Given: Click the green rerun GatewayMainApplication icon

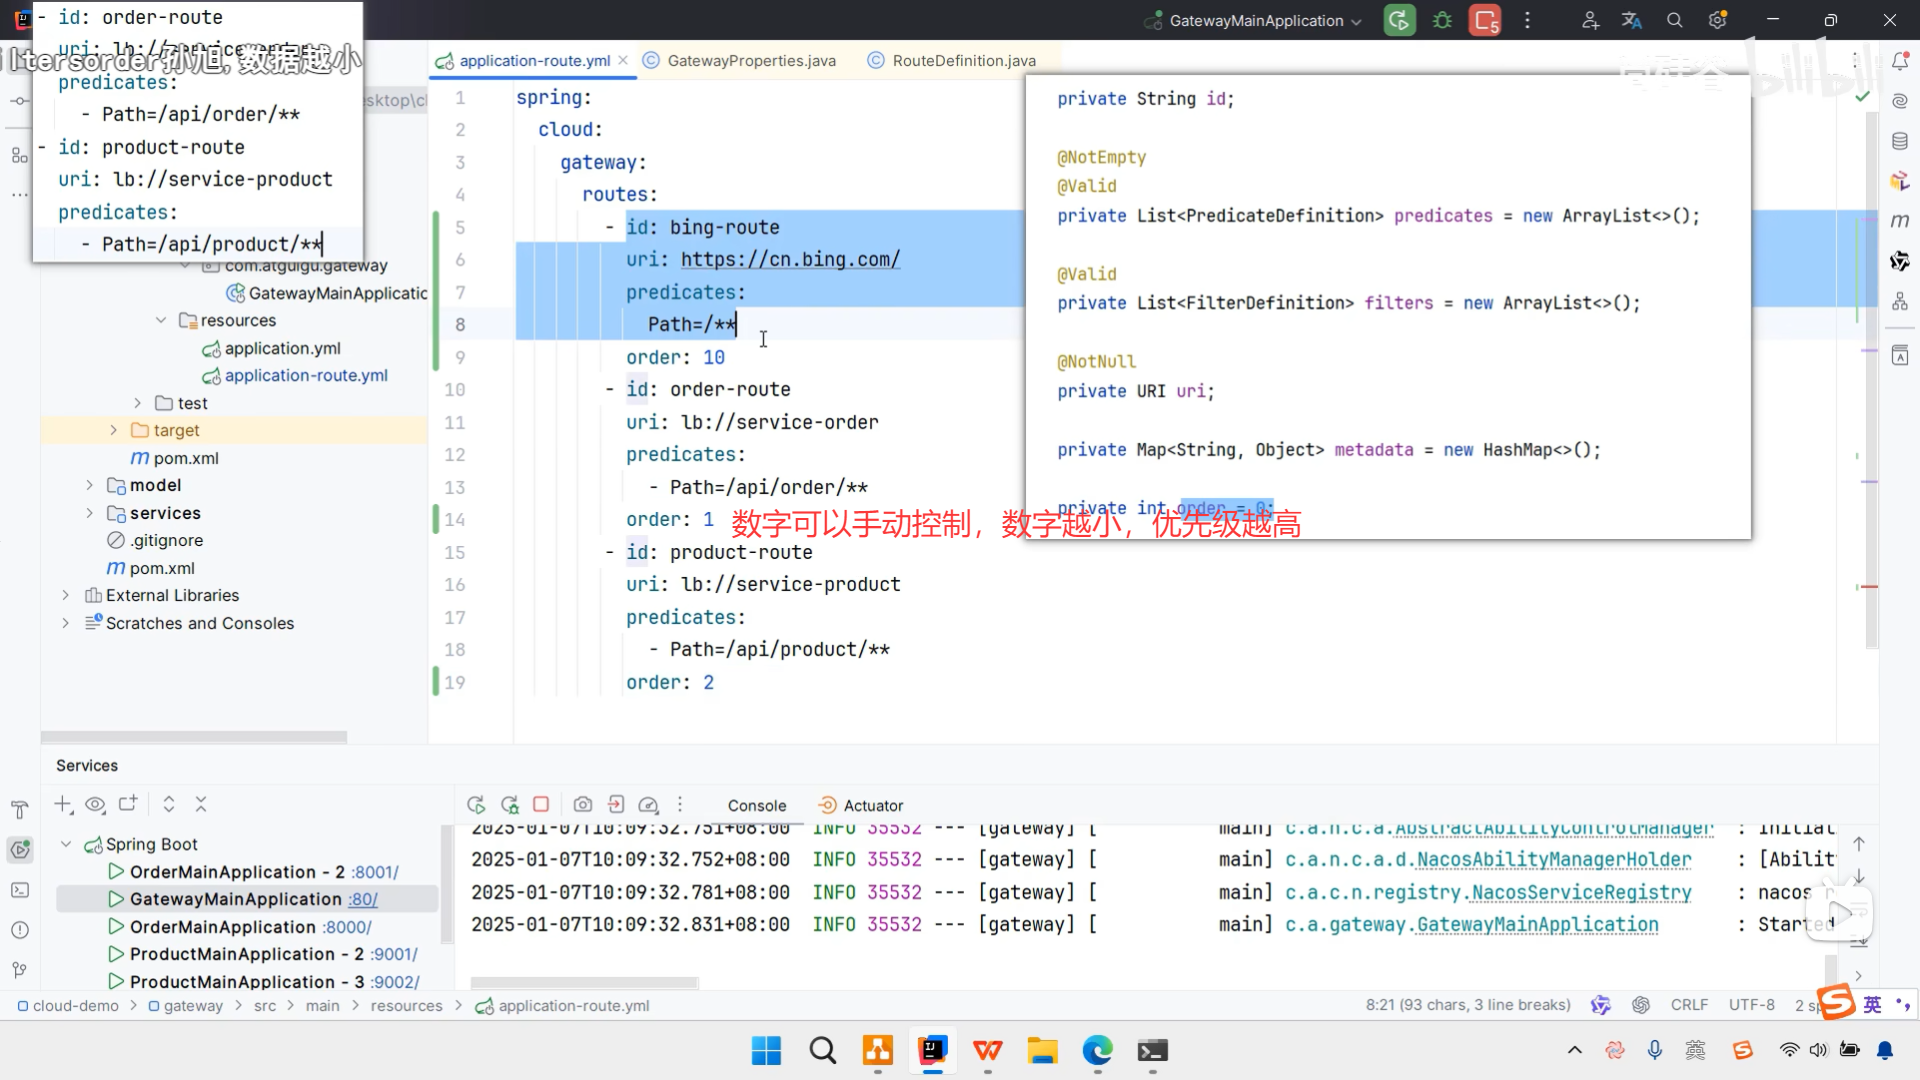Looking at the screenshot, I should point(1399,20).
